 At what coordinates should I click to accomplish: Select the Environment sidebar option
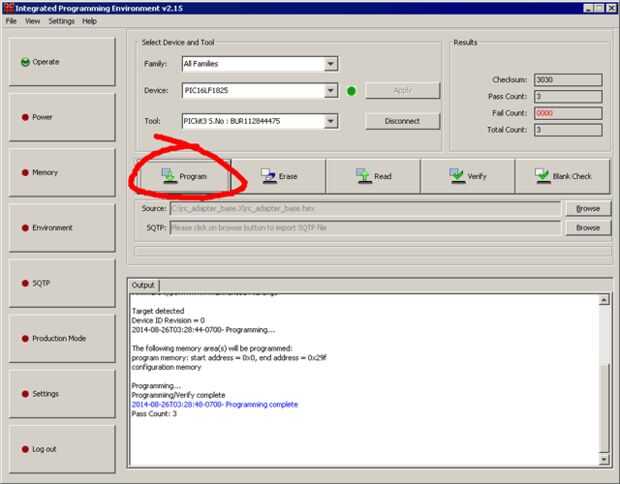pyautogui.click(x=62, y=228)
